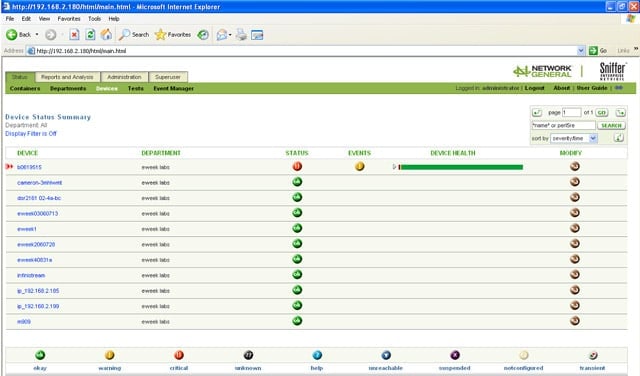Open the infinistream device link
Screen dimensions: 640x376
[x=31, y=275]
